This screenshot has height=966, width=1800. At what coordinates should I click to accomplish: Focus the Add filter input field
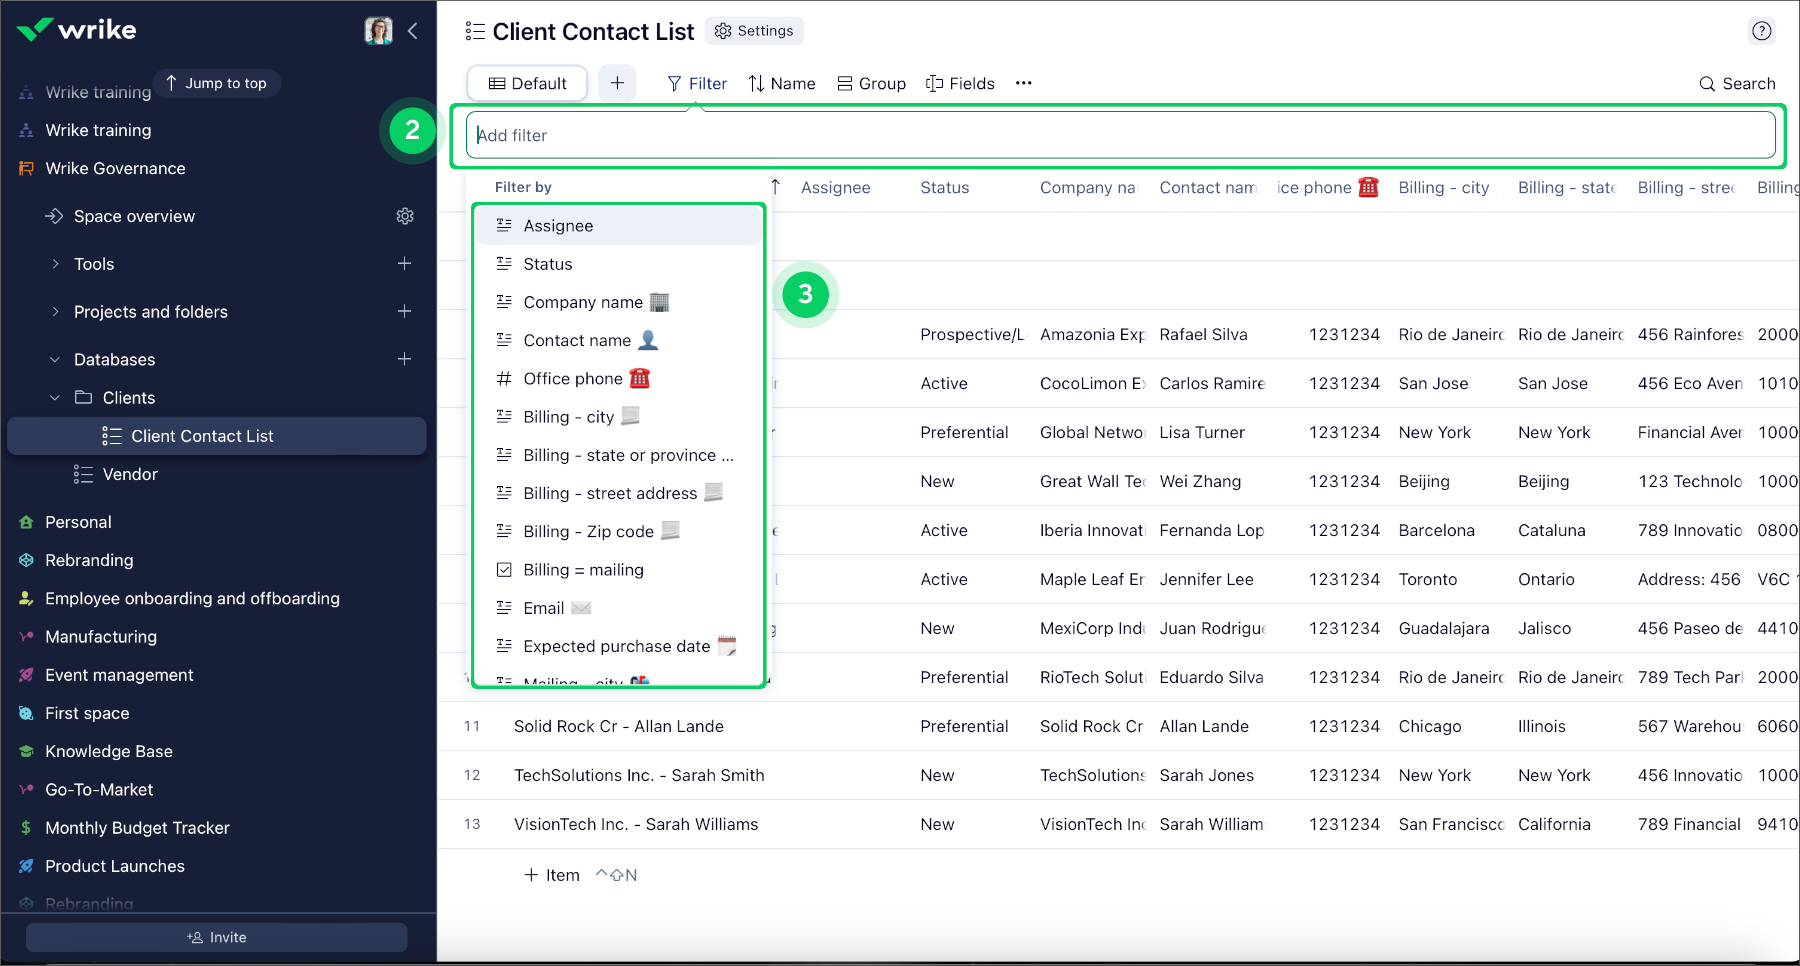tap(1120, 135)
